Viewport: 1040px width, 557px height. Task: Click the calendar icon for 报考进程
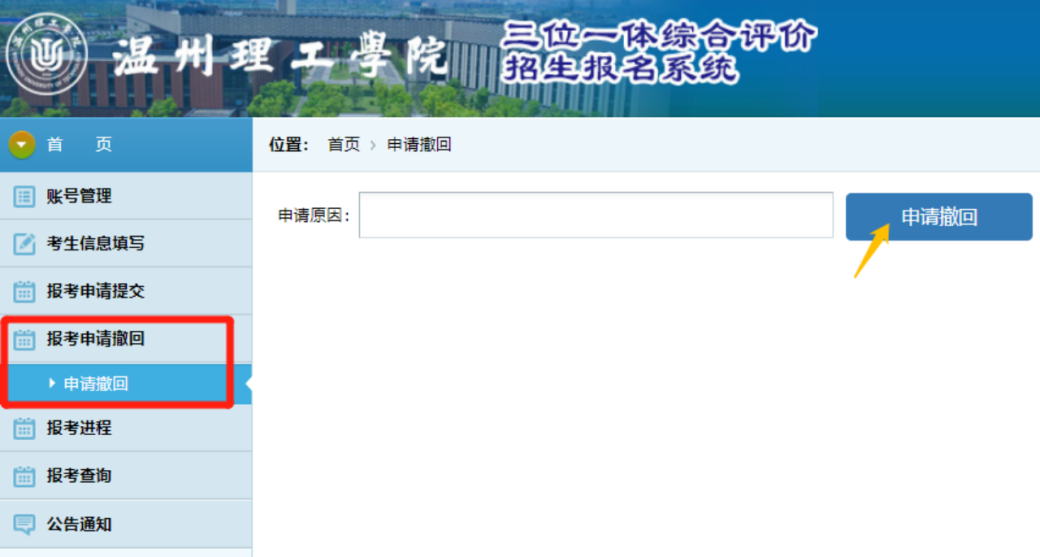click(x=24, y=429)
